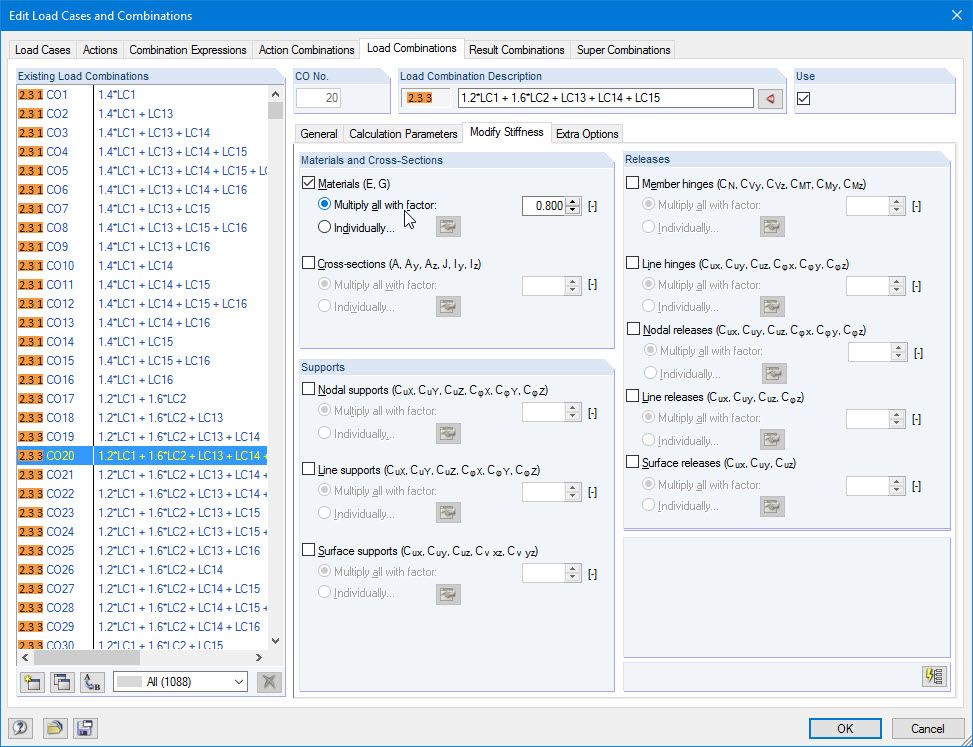
Task: Click scroll right arrow of combinations list
Action: point(259,657)
